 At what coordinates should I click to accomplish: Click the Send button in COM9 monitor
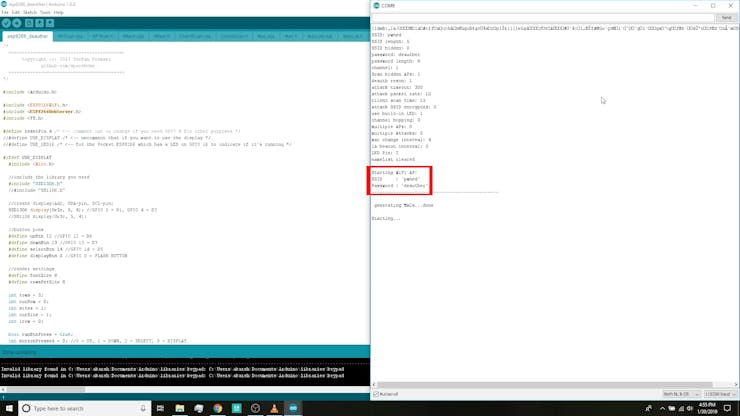click(x=726, y=17)
